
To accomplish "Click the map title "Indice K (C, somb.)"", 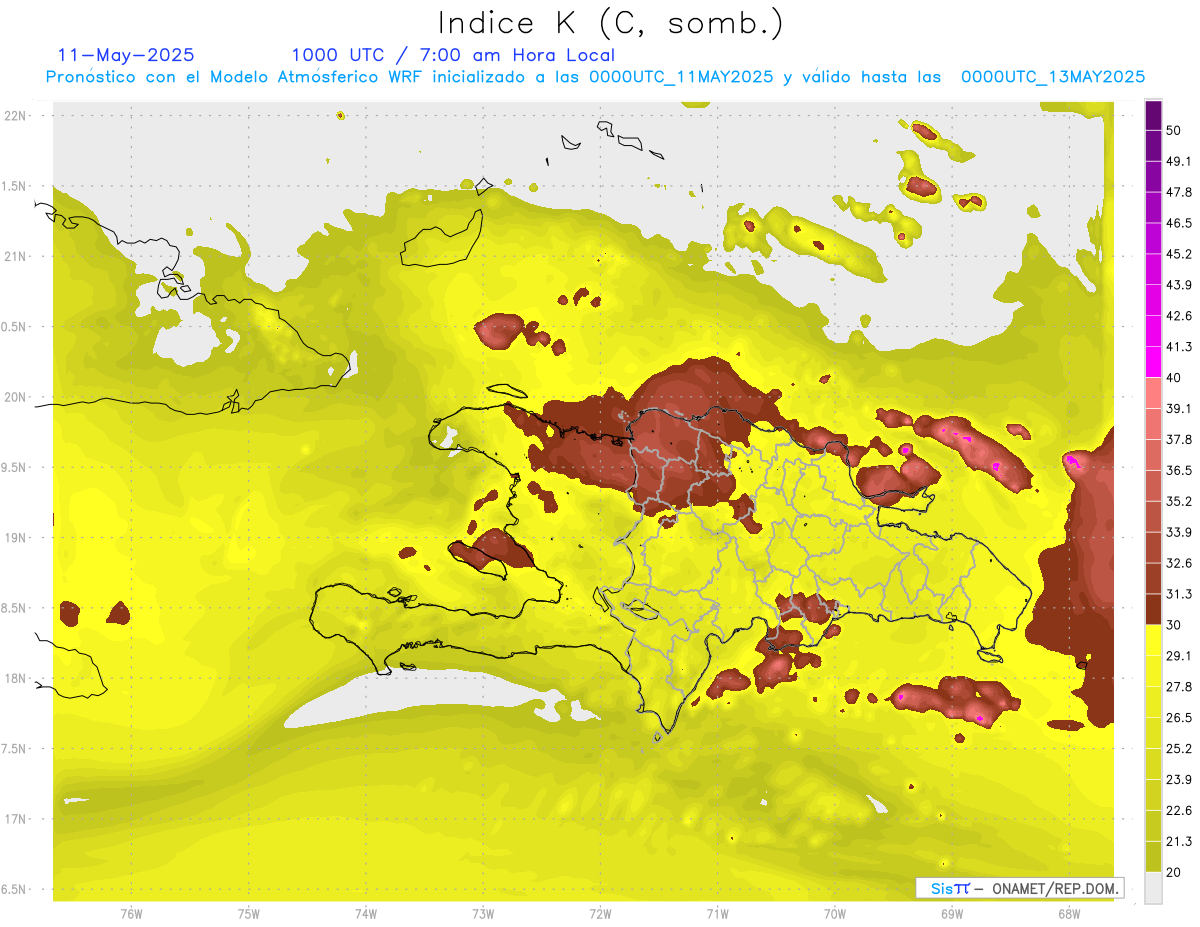I will (610, 23).
